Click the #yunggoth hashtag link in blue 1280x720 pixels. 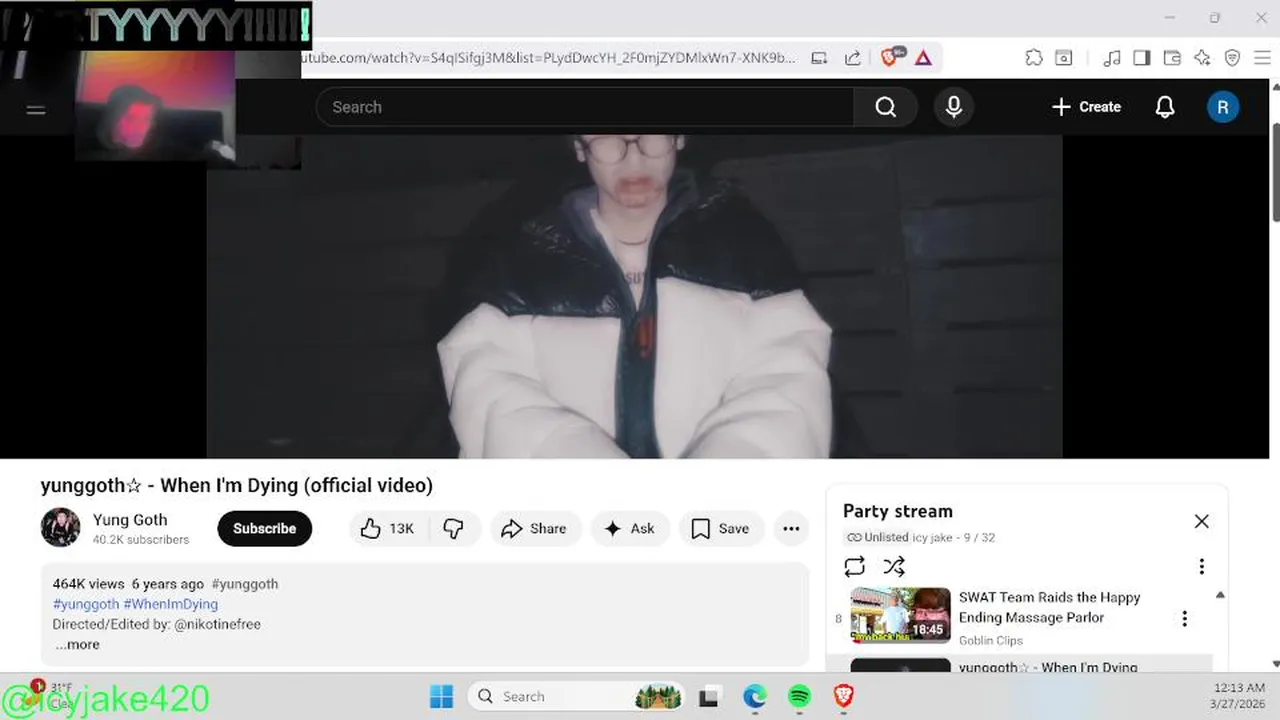click(86, 604)
